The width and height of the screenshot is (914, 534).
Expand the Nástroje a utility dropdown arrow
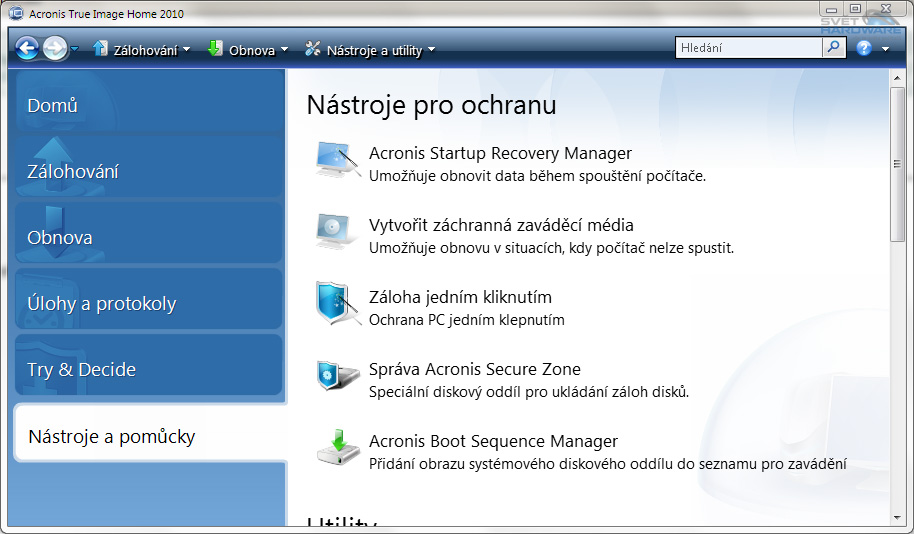coord(431,50)
